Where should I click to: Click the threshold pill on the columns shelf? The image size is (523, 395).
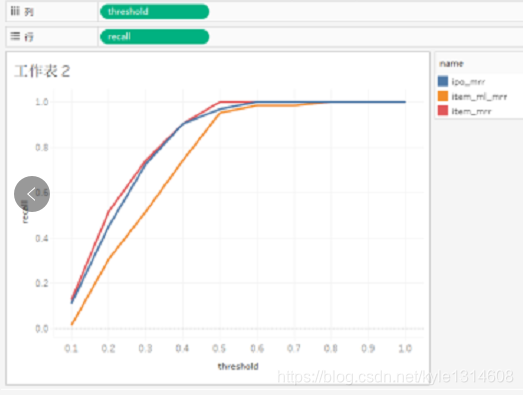click(154, 12)
